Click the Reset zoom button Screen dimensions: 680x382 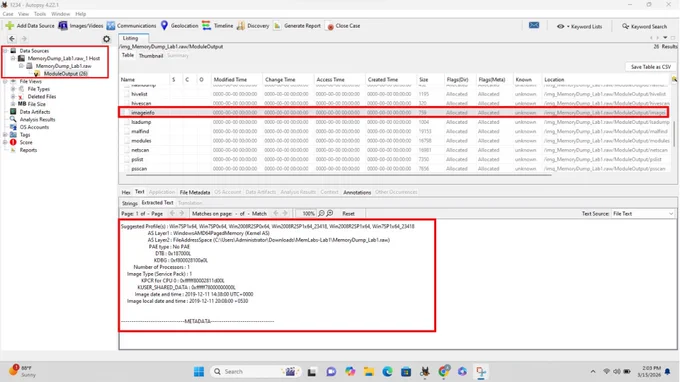pos(348,213)
